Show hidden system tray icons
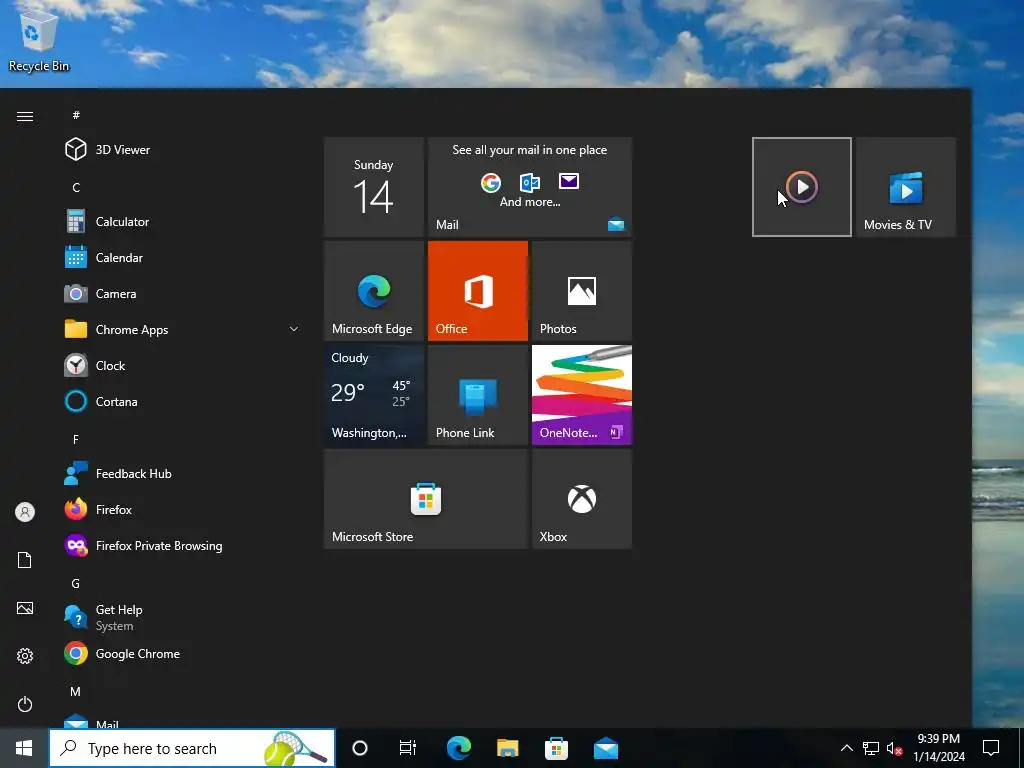 click(846, 748)
